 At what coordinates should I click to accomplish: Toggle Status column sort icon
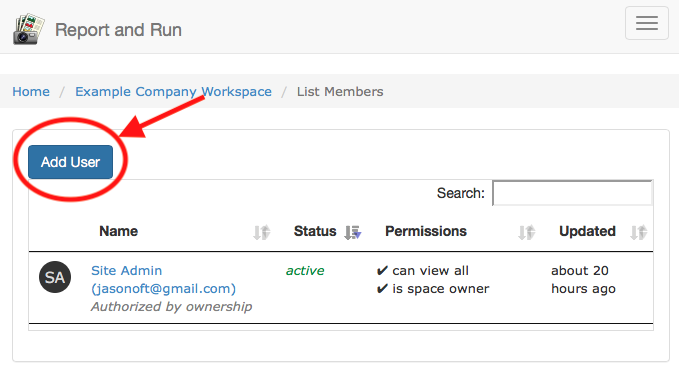(x=352, y=232)
